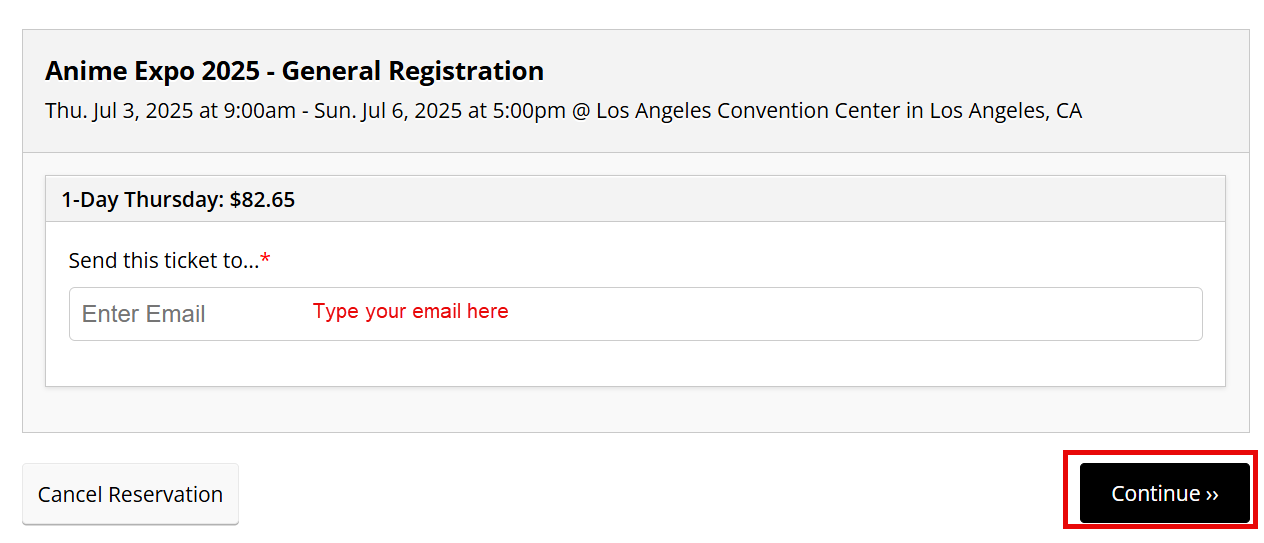The height and width of the screenshot is (543, 1264).
Task: Click the $82.65 ticket price
Action: [x=262, y=199]
